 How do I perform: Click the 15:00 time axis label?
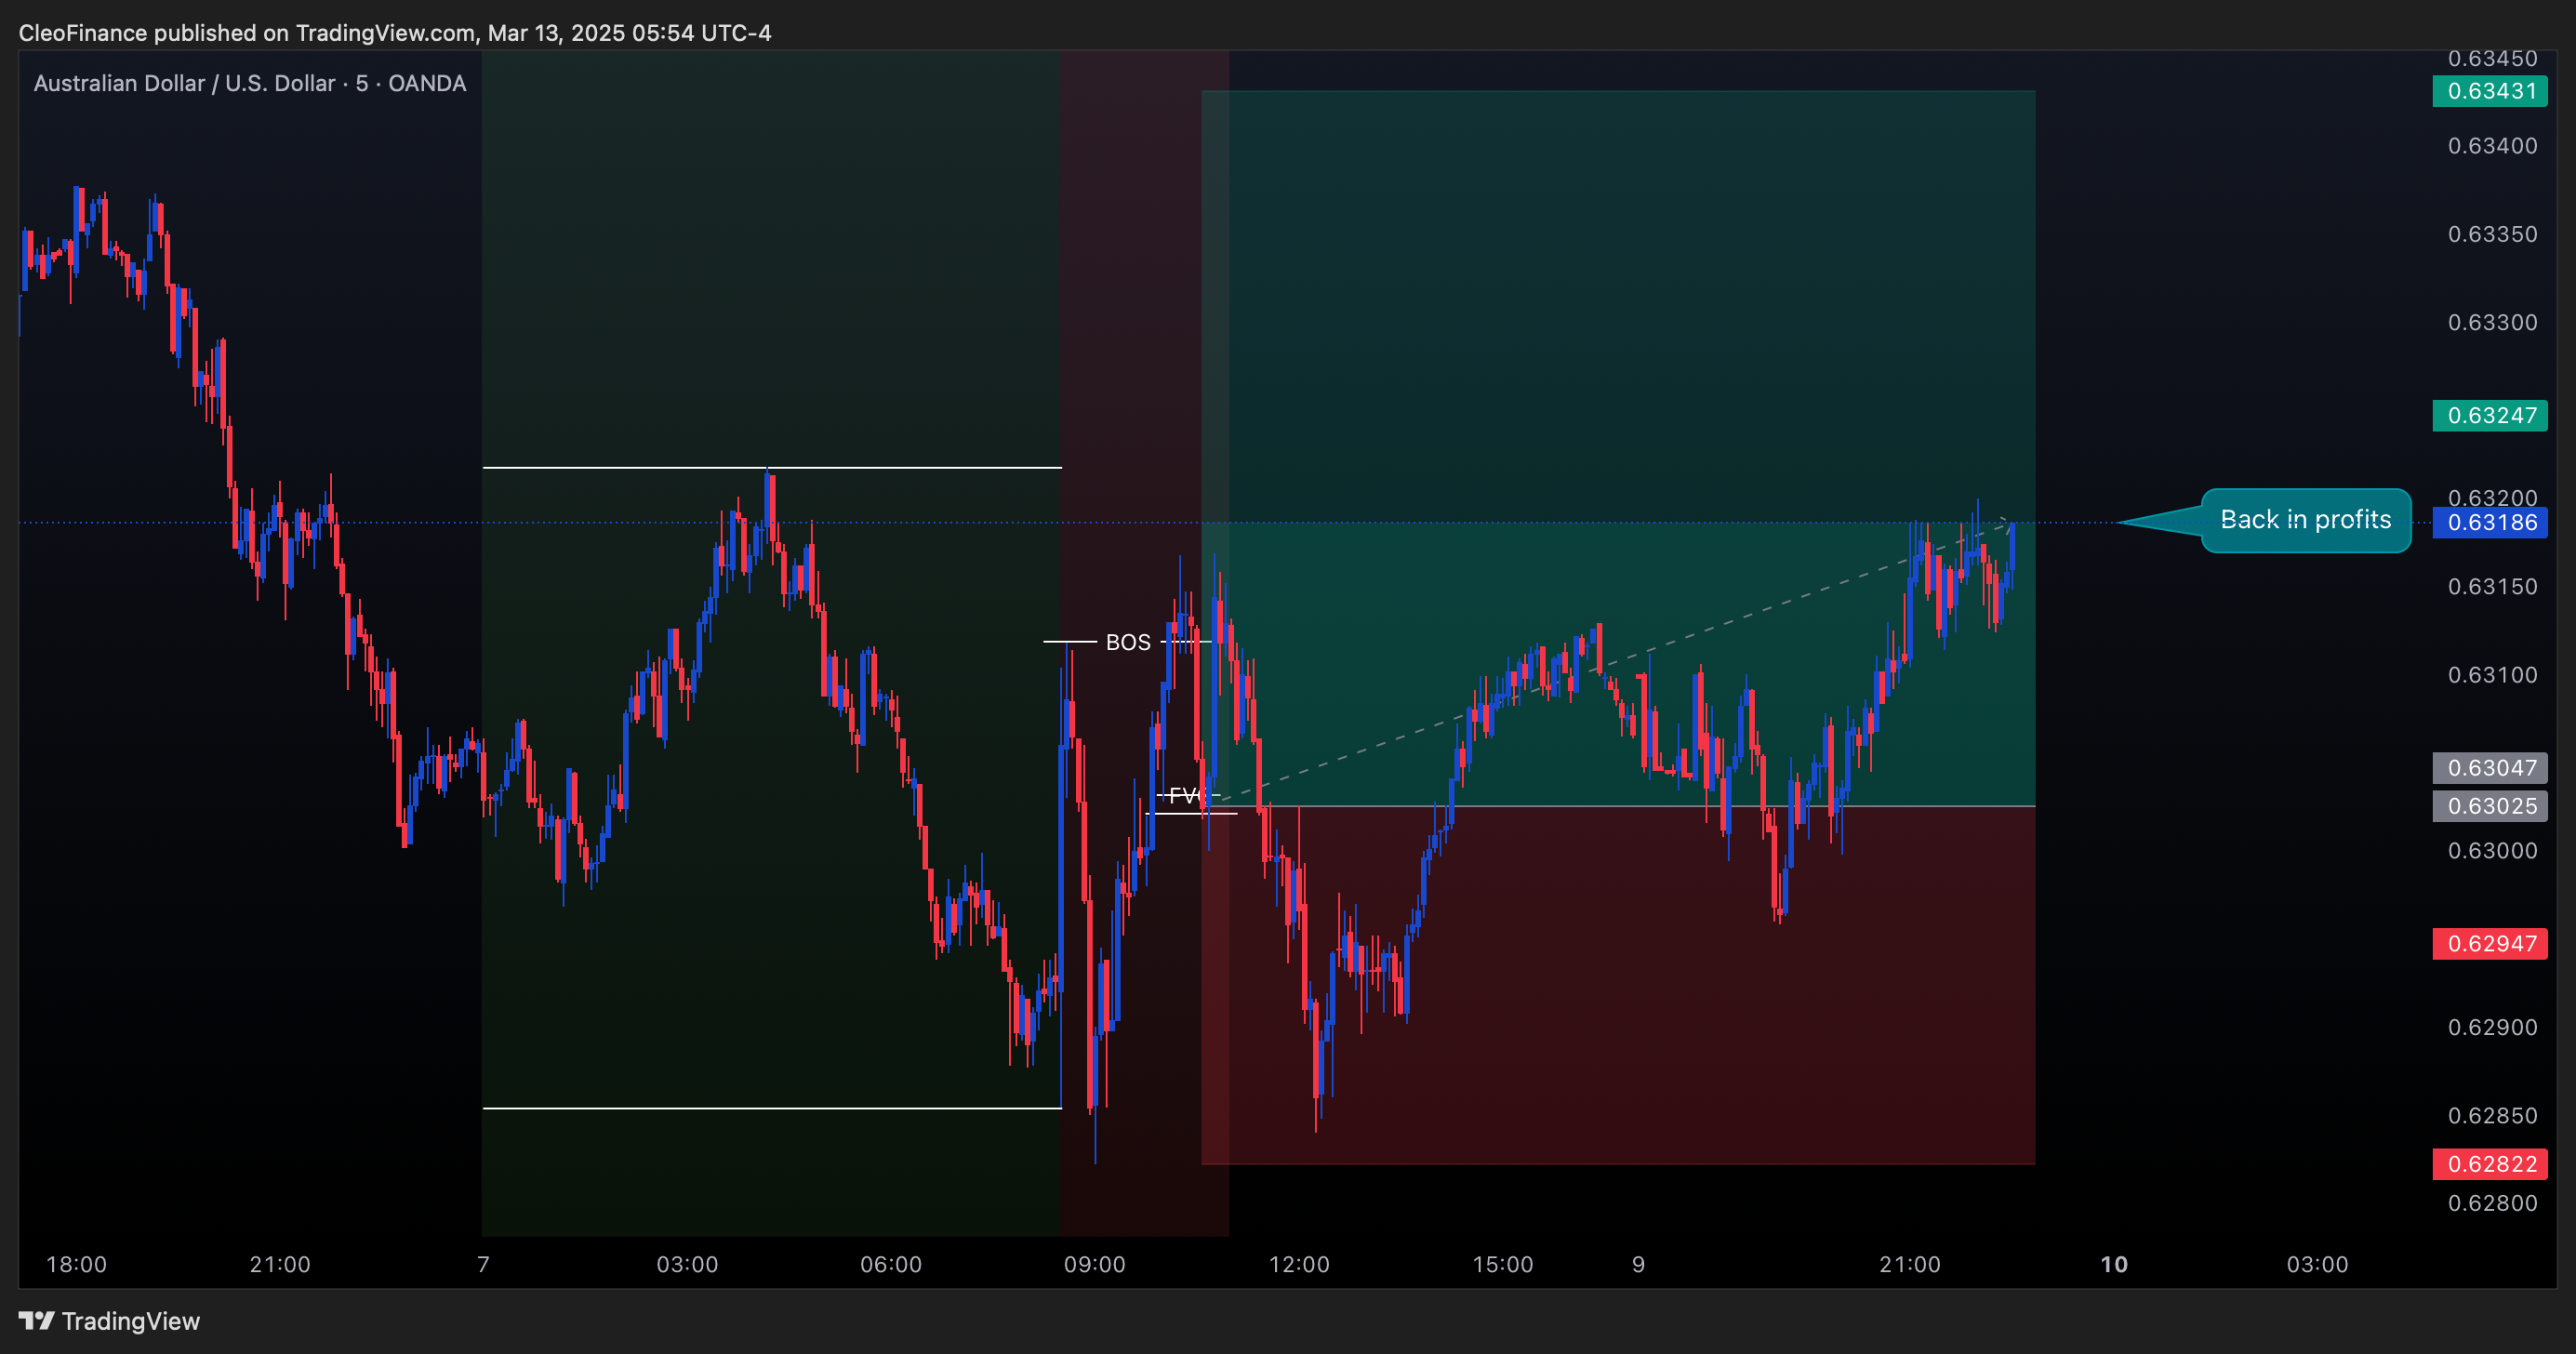pyautogui.click(x=1502, y=1264)
